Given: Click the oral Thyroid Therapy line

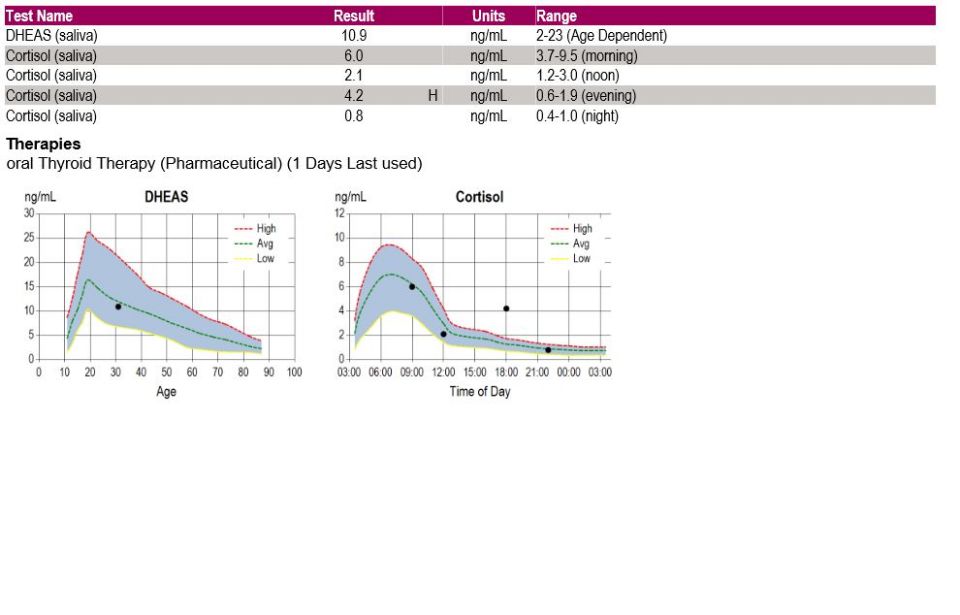Looking at the screenshot, I should [214, 164].
